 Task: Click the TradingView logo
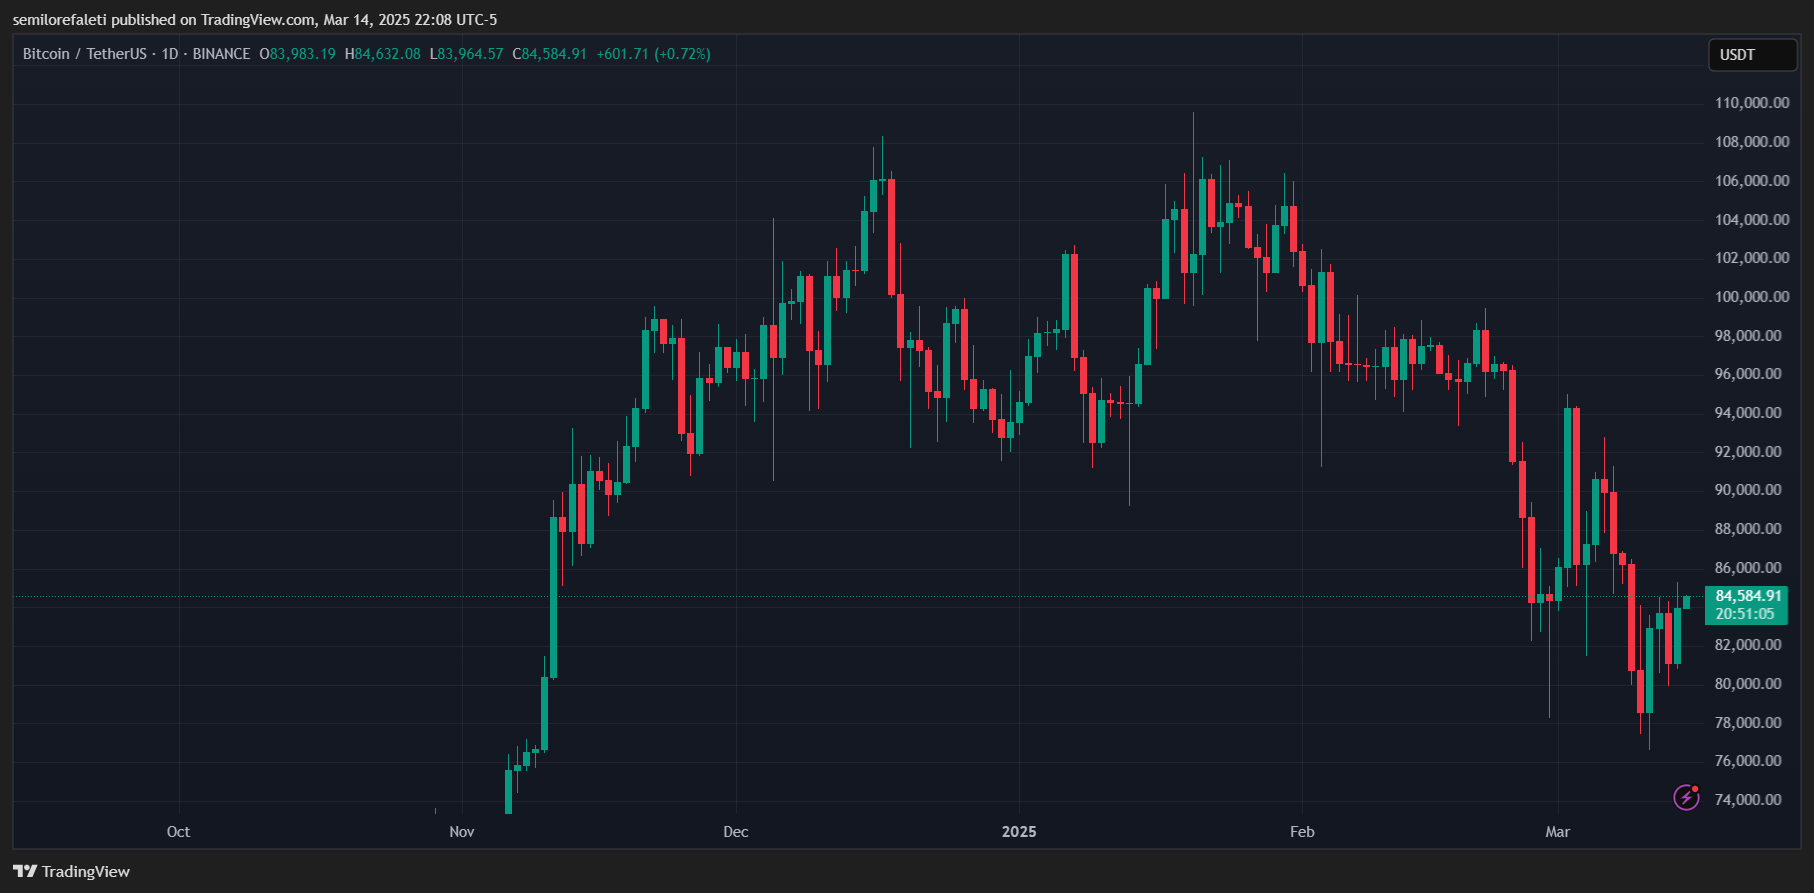coord(72,871)
